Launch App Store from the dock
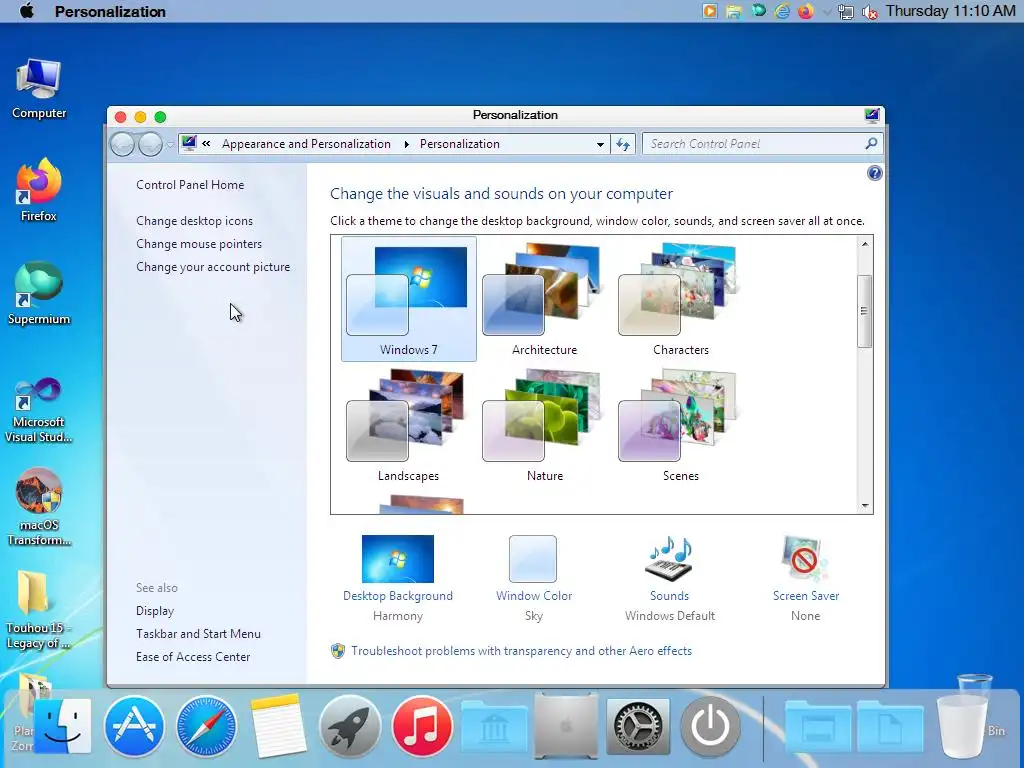Viewport: 1024px width, 768px height. (x=134, y=726)
